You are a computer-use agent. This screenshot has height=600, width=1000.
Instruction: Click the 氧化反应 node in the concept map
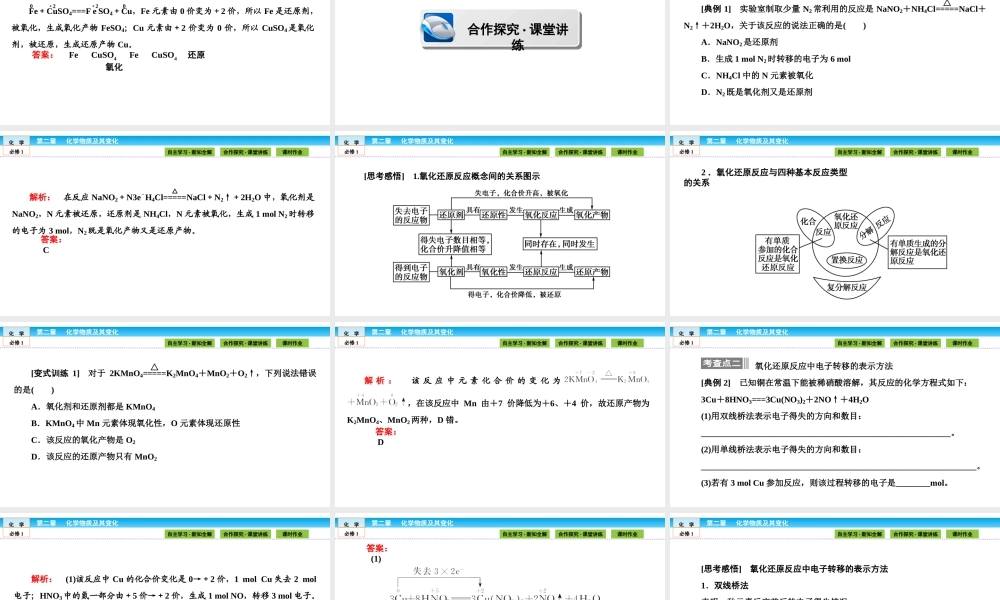[x=540, y=215]
